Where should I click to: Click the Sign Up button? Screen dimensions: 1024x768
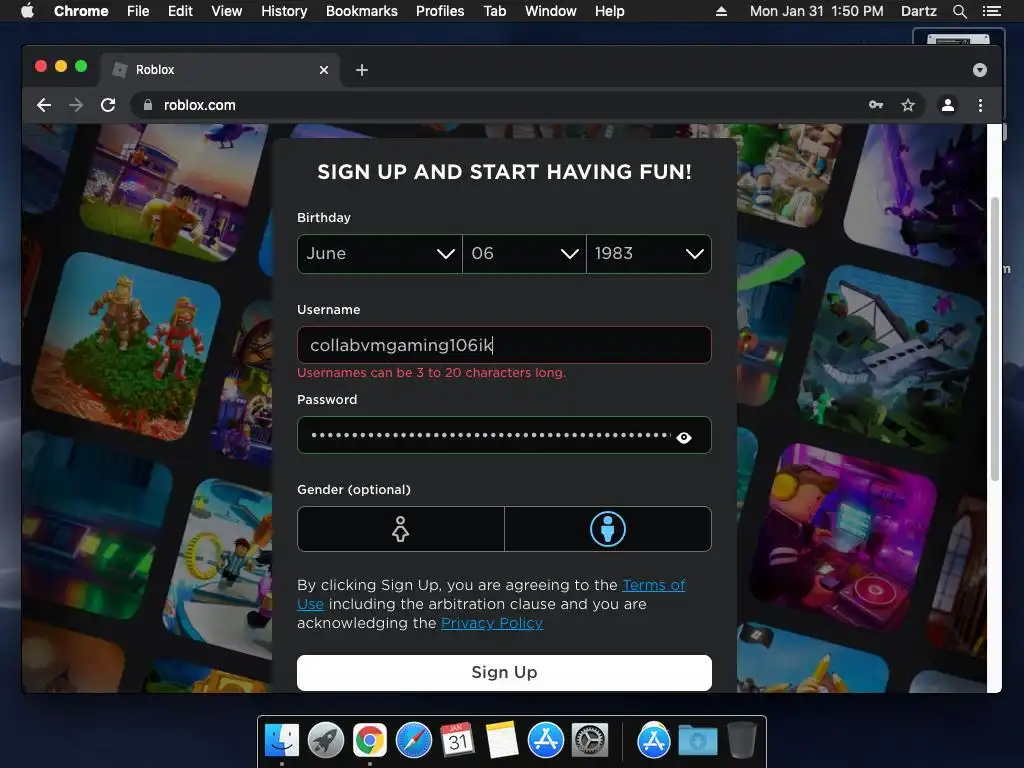(x=504, y=673)
